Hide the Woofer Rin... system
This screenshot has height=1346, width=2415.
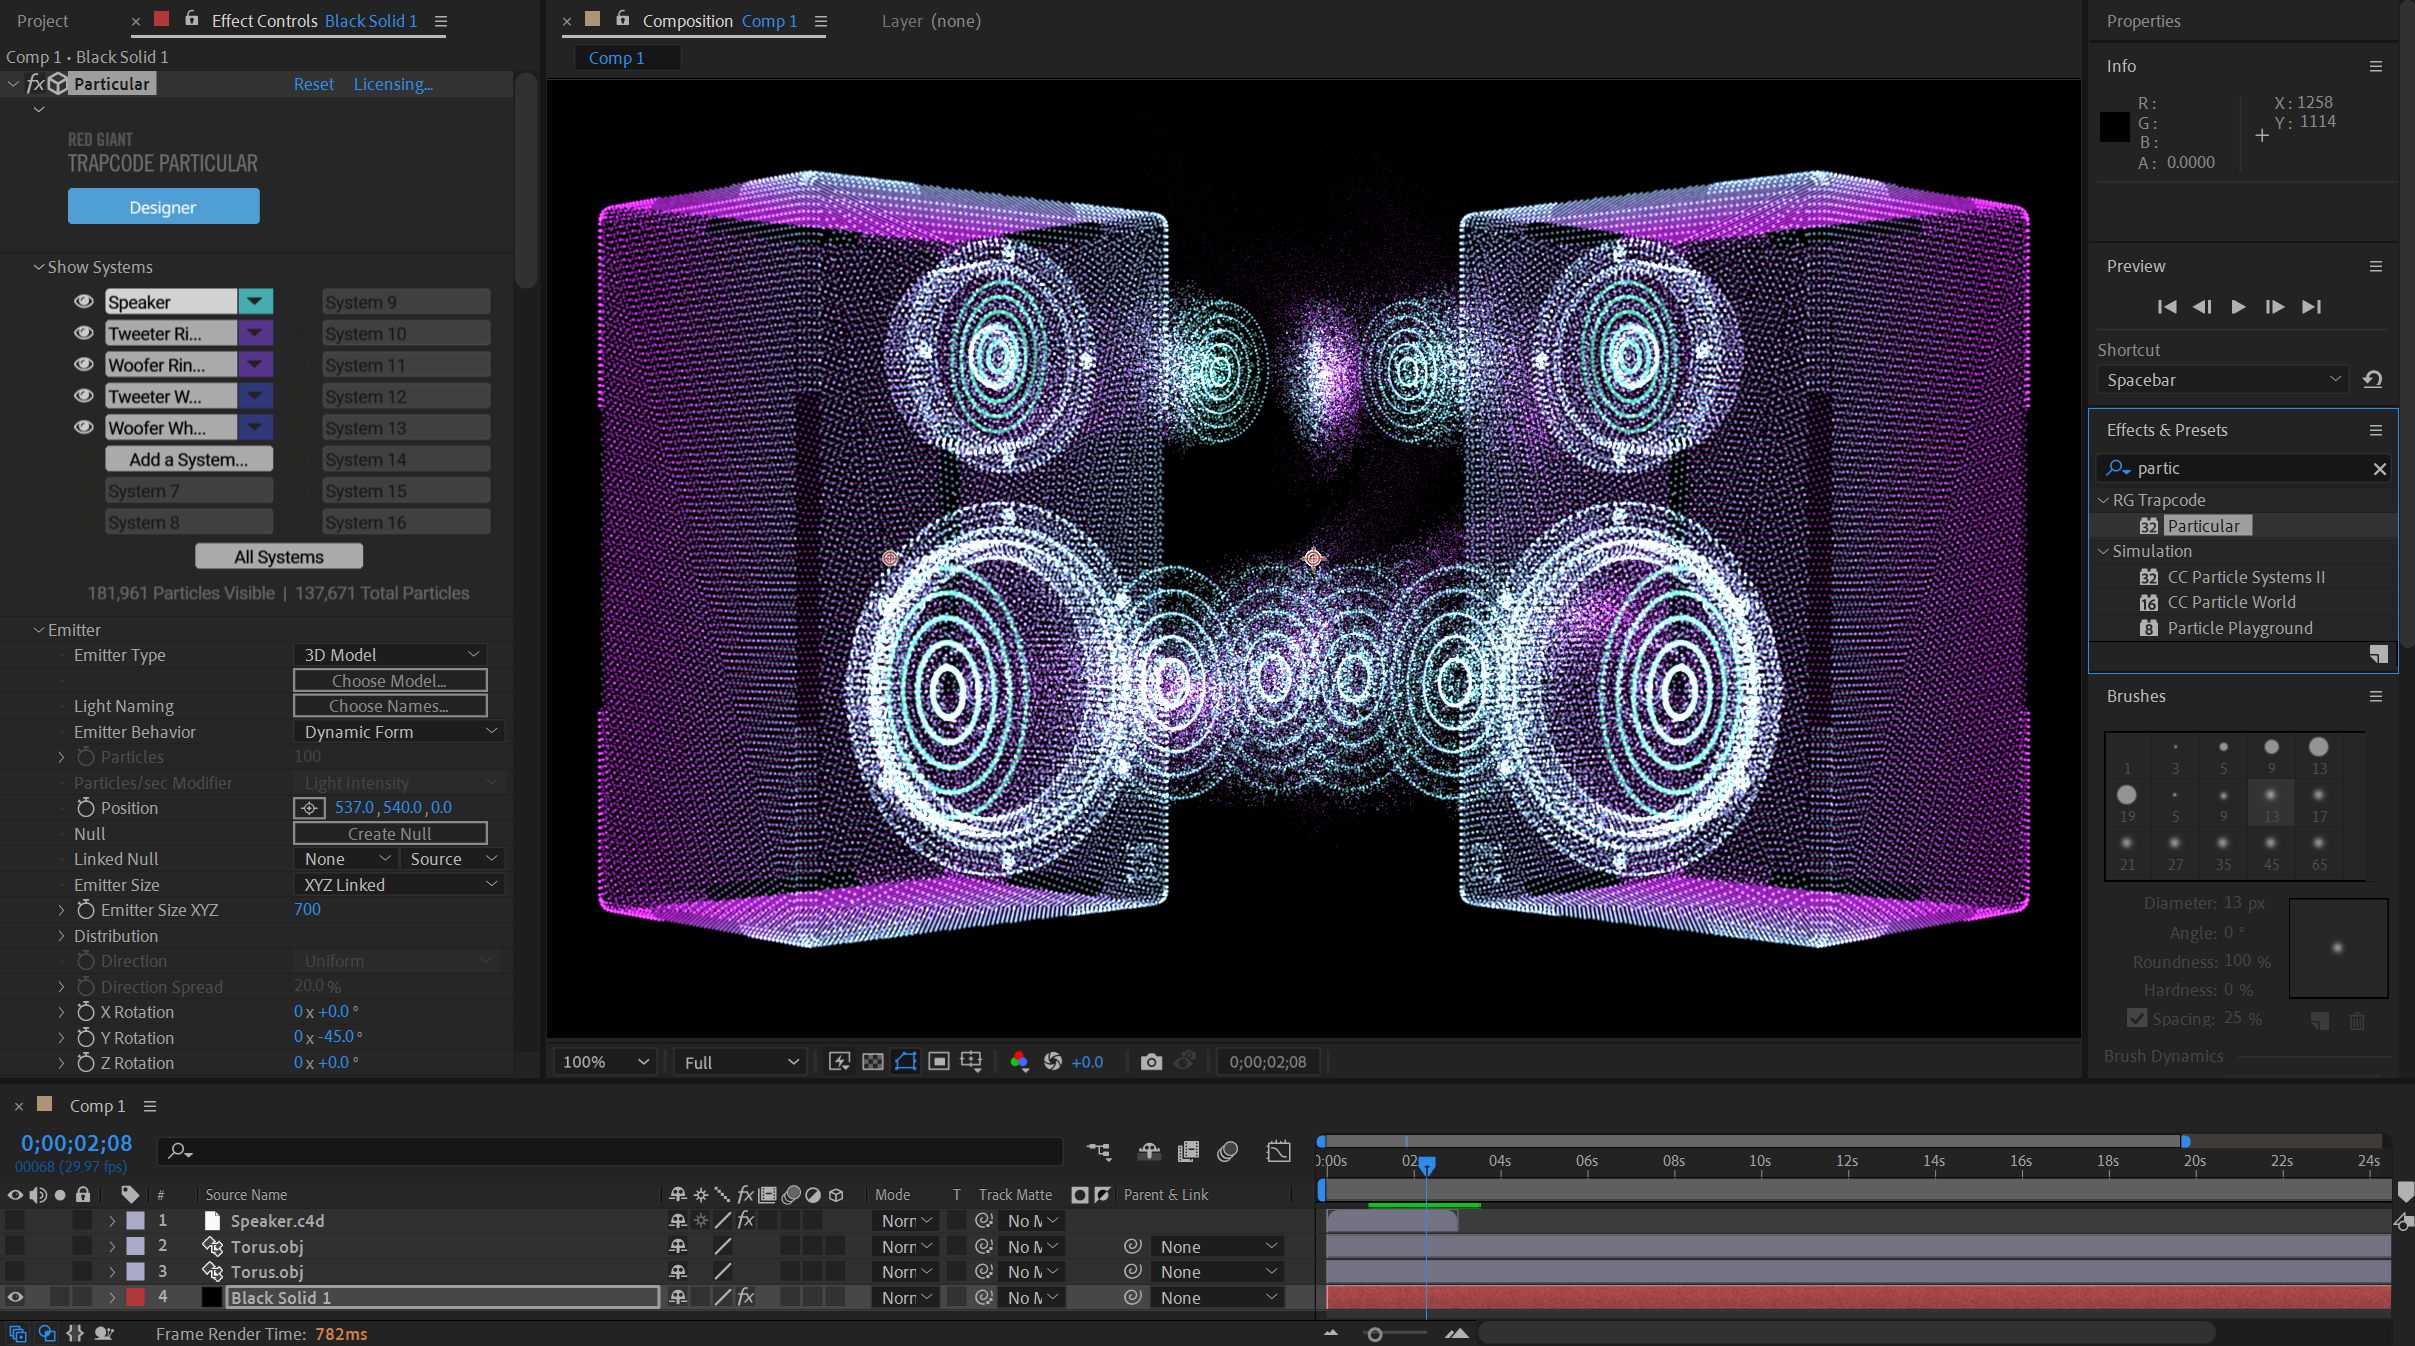point(84,365)
